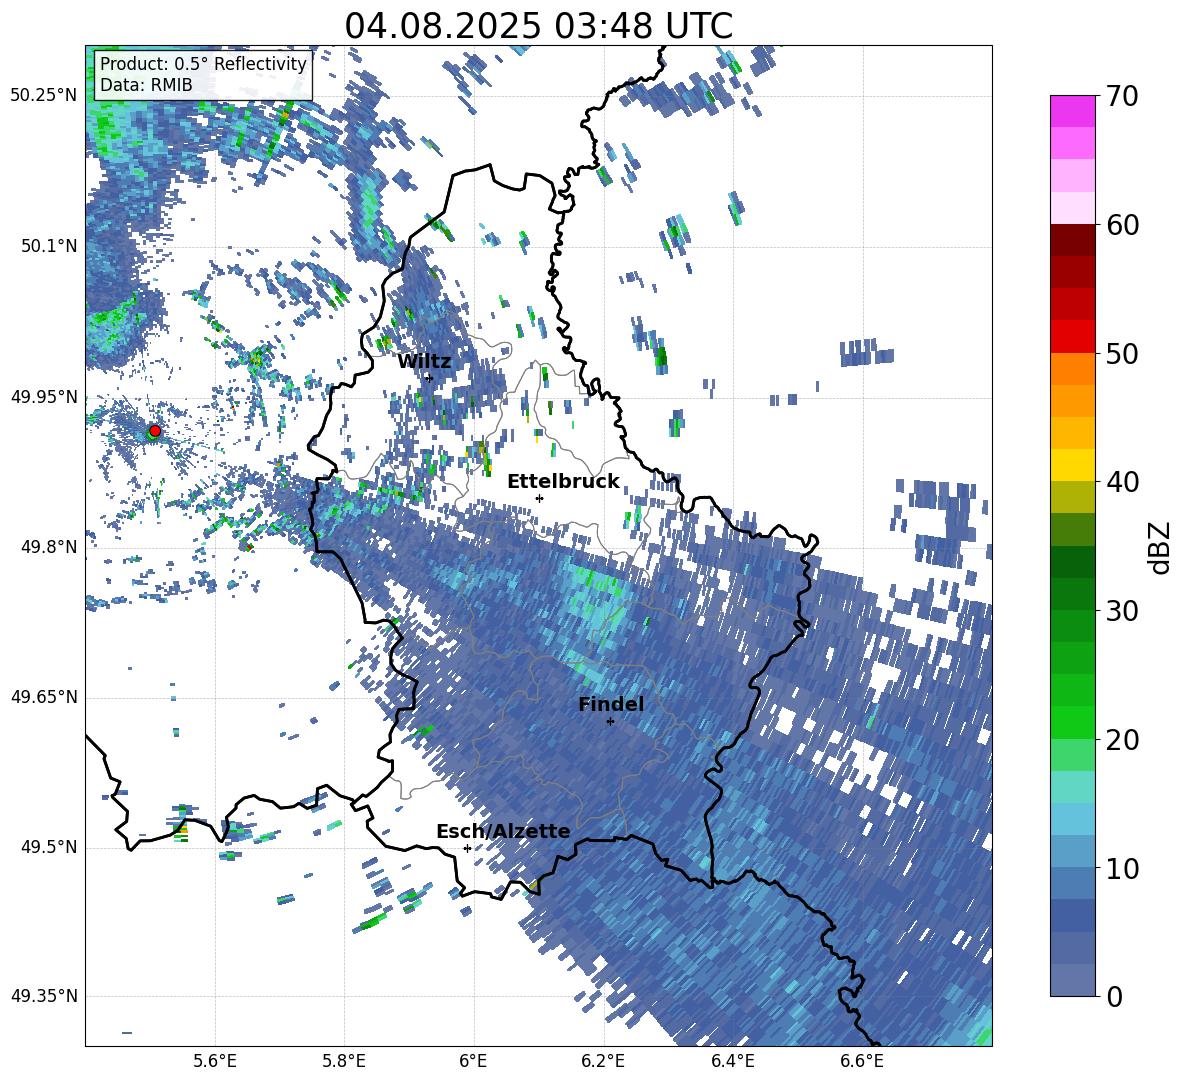This screenshot has height=1081, width=1184.
Task: Click the 10 tick on colorbar
Action: (x=1121, y=868)
